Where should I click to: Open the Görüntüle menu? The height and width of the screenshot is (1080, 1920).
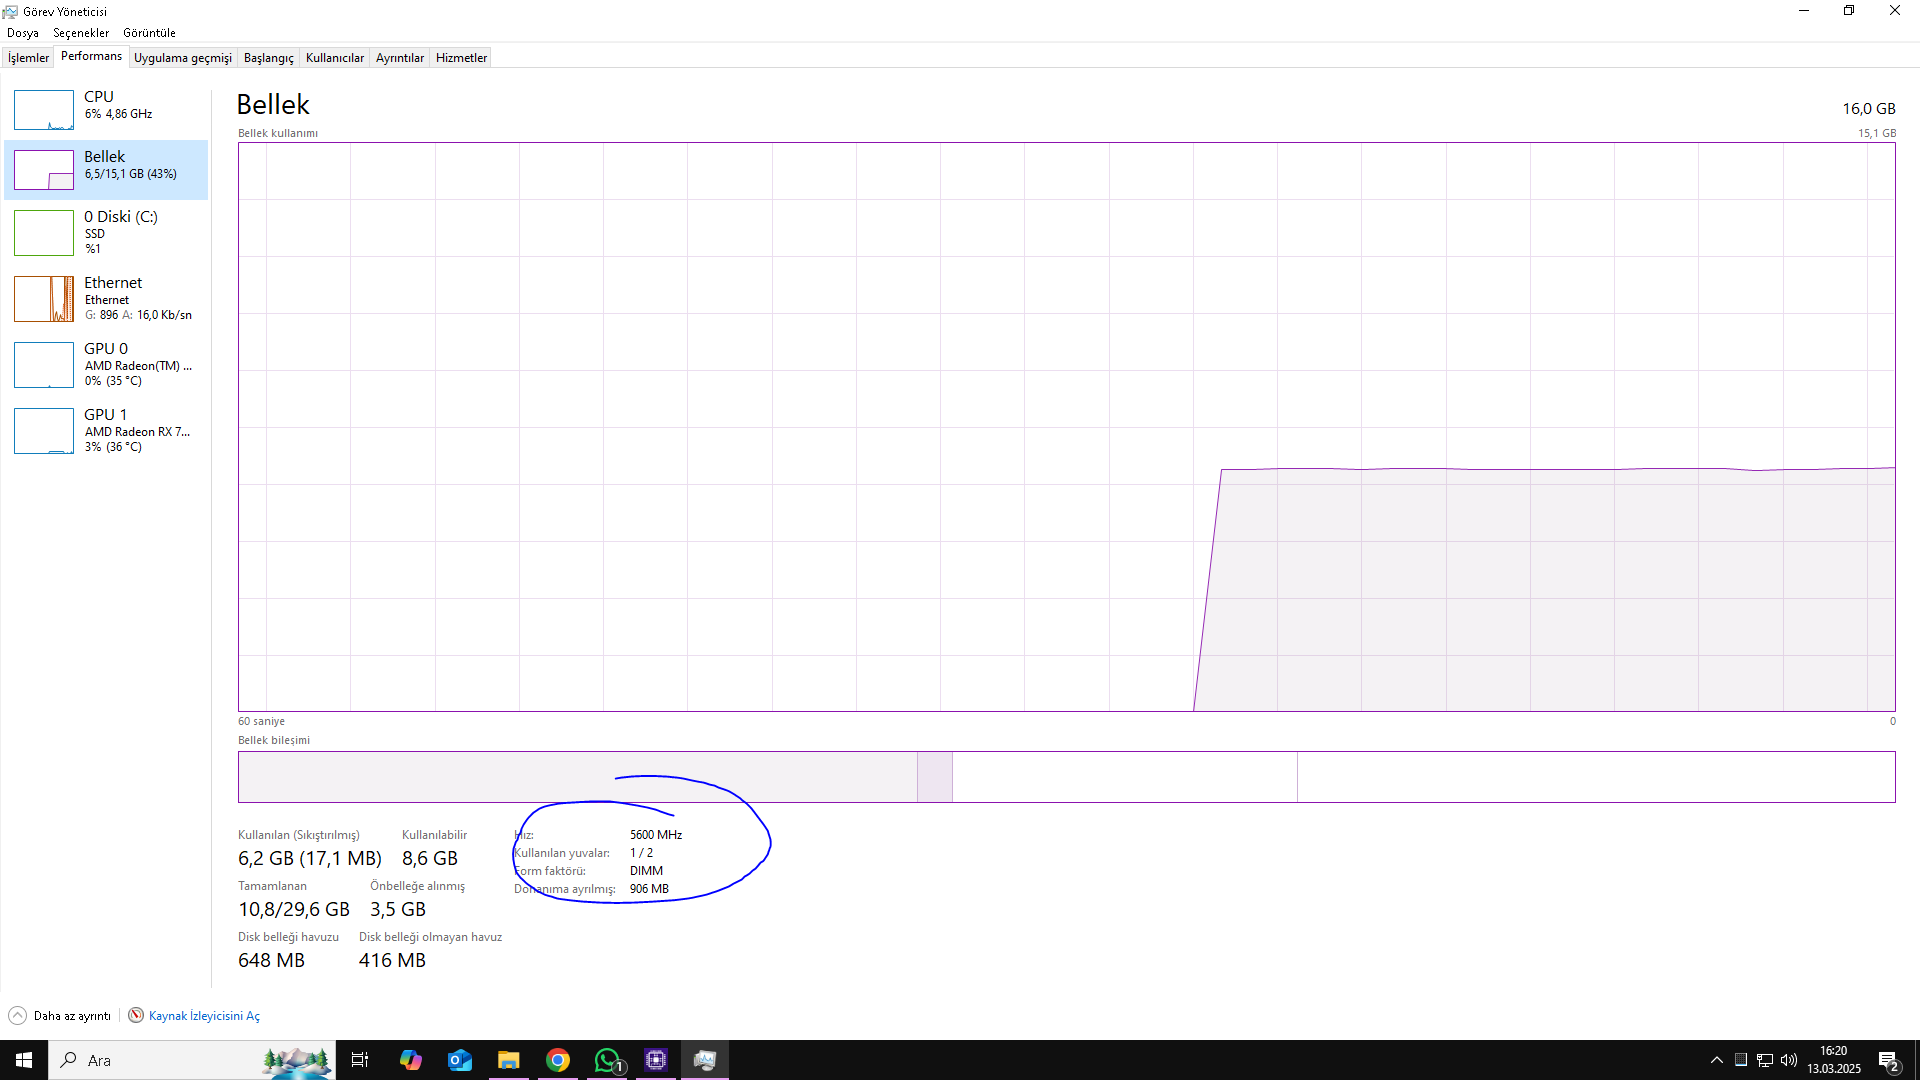point(149,33)
